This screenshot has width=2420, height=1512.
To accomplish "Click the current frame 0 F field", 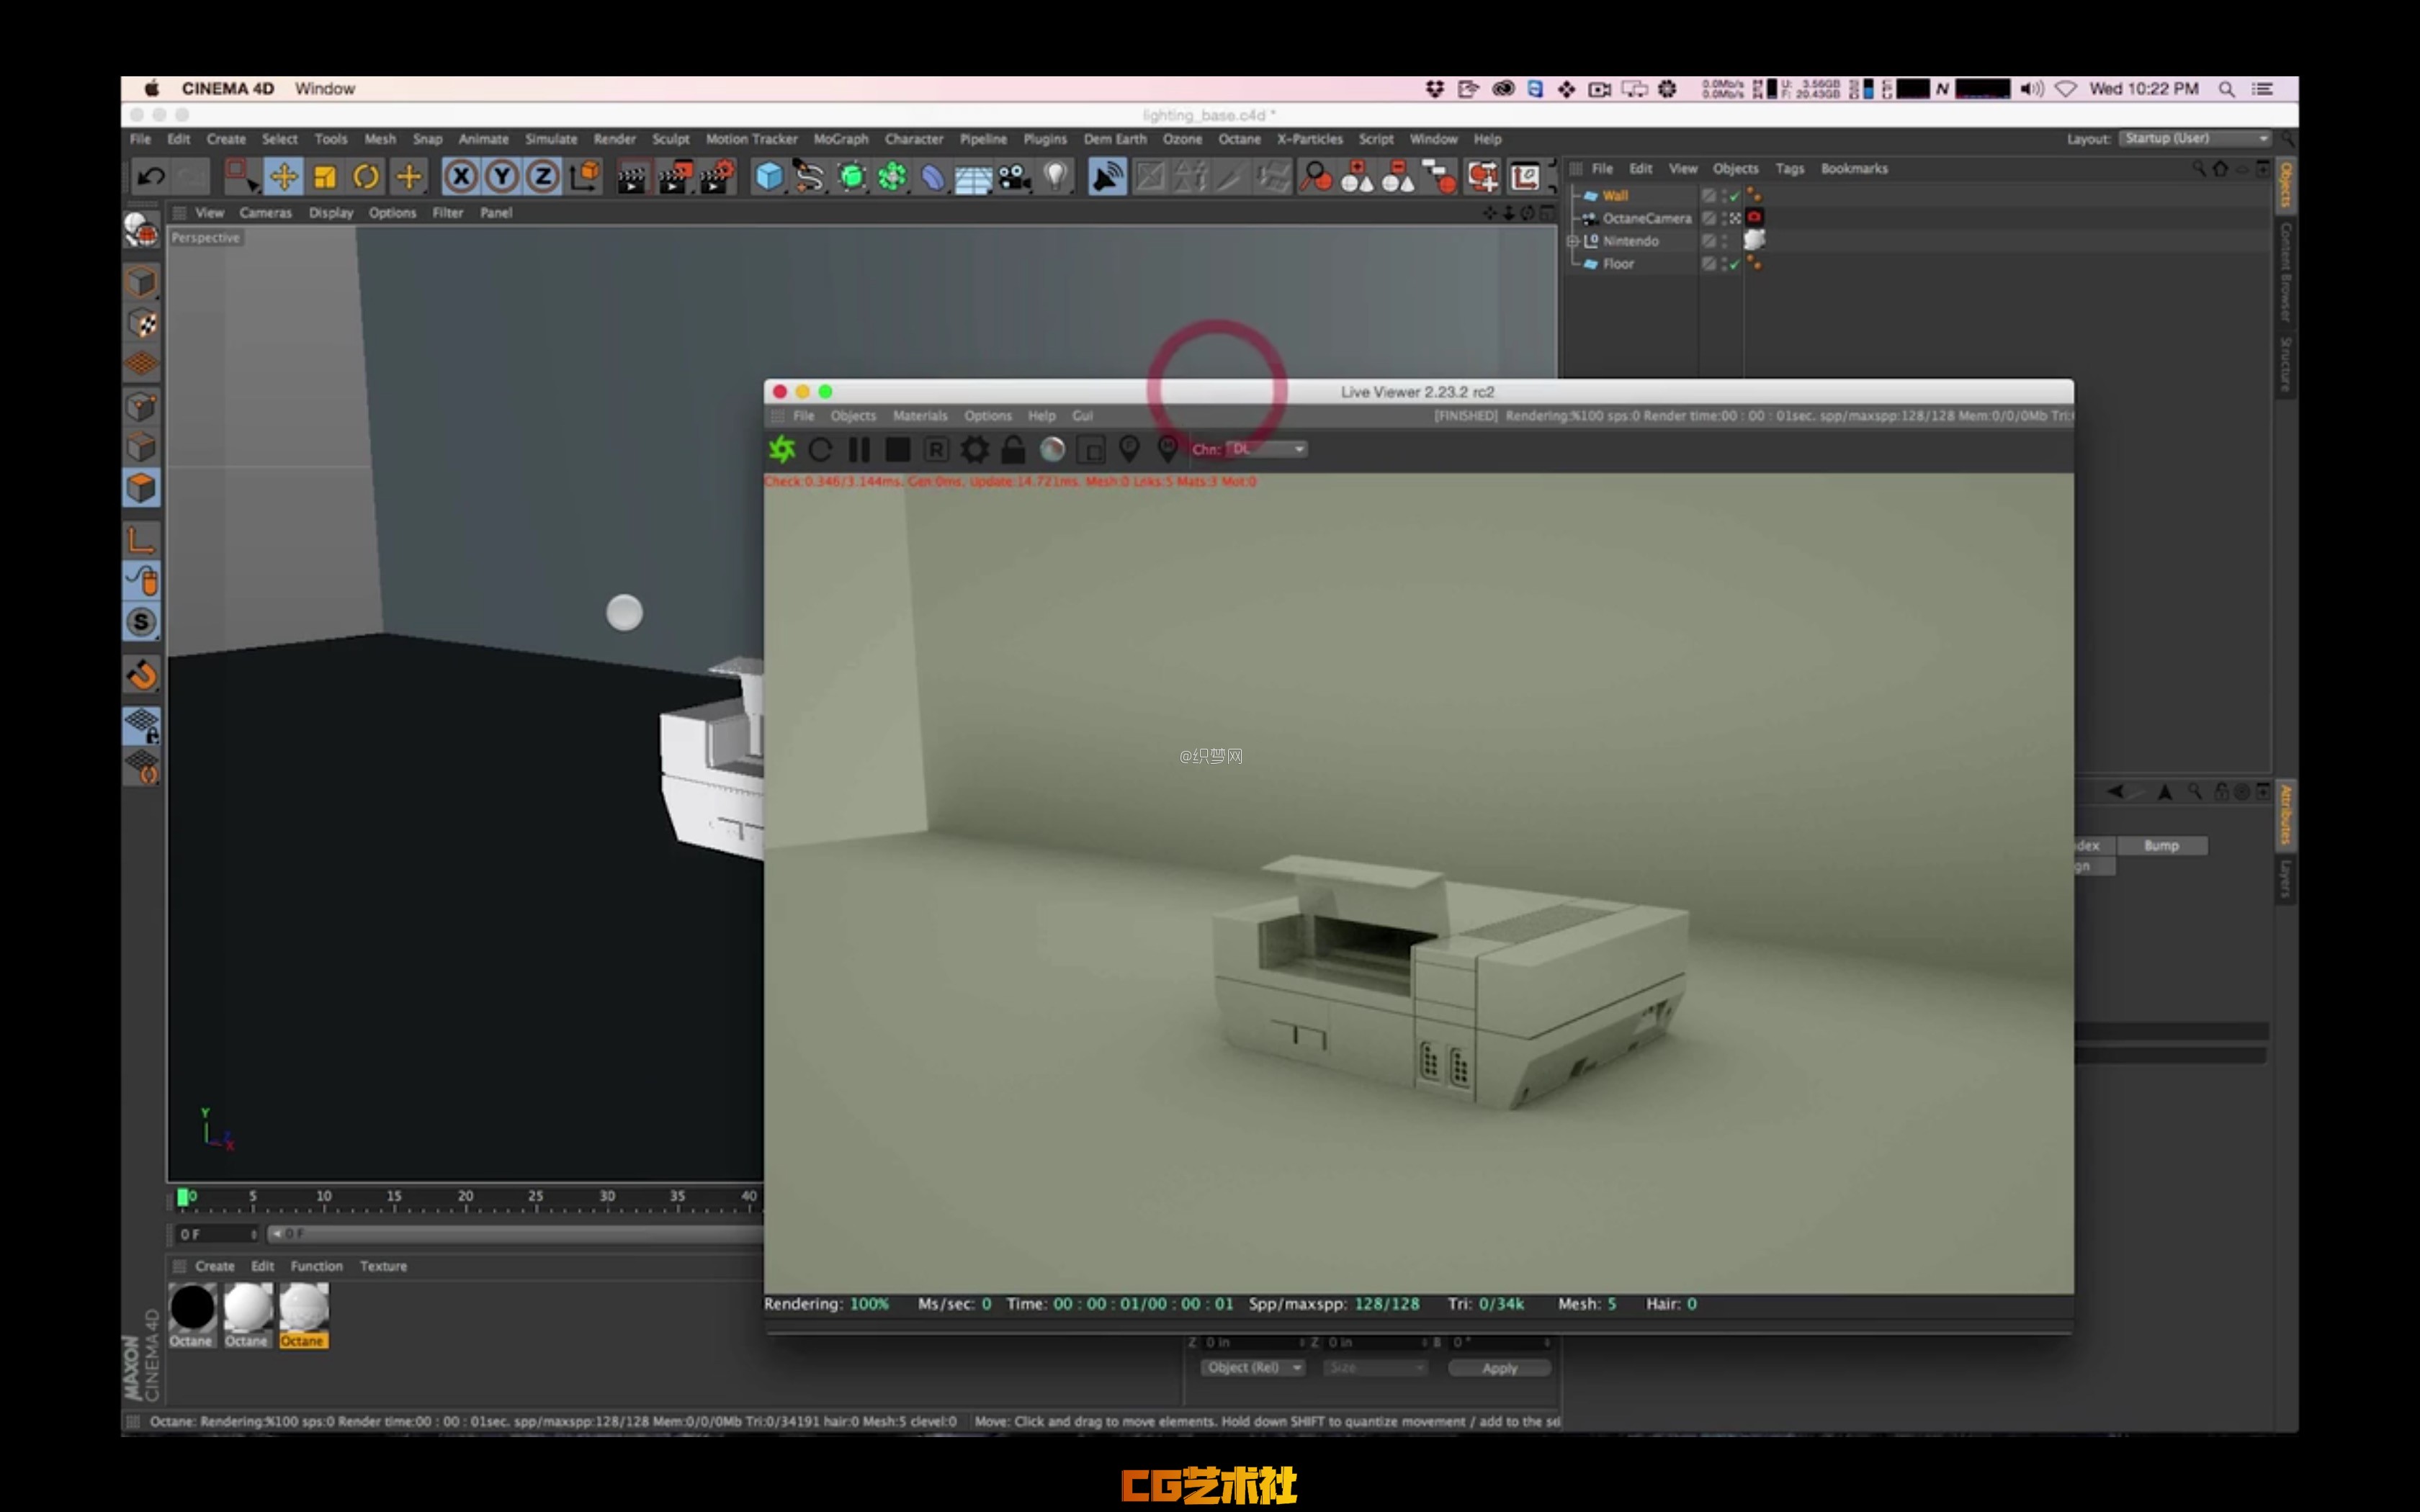I will [x=217, y=1234].
